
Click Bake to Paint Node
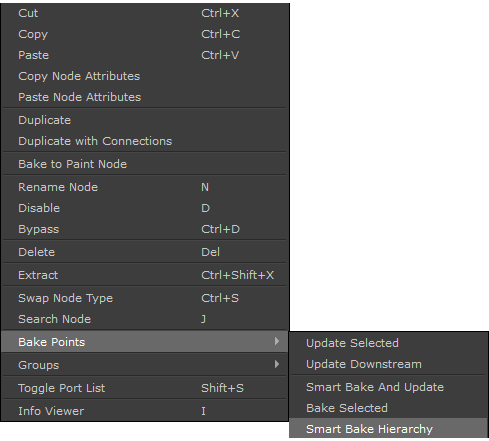pos(145,164)
